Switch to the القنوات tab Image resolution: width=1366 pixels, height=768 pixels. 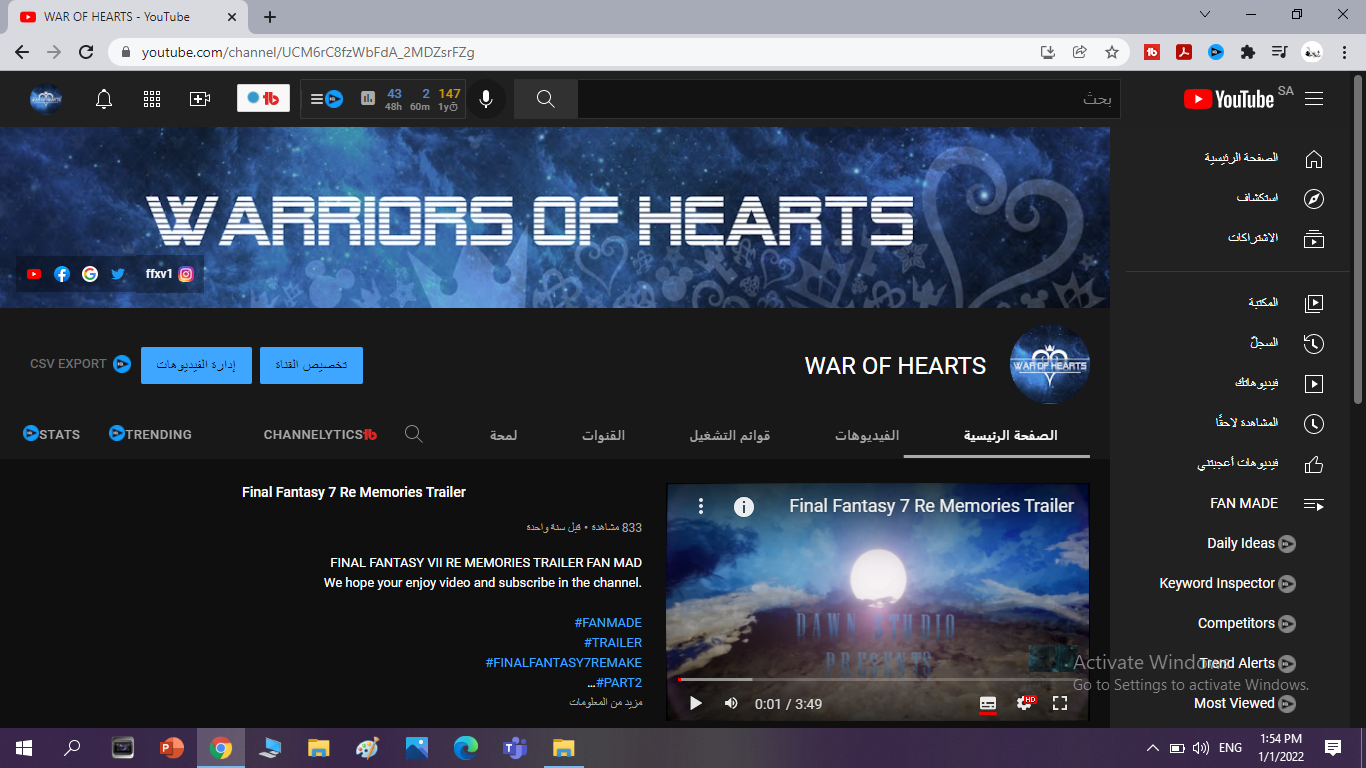click(x=604, y=435)
